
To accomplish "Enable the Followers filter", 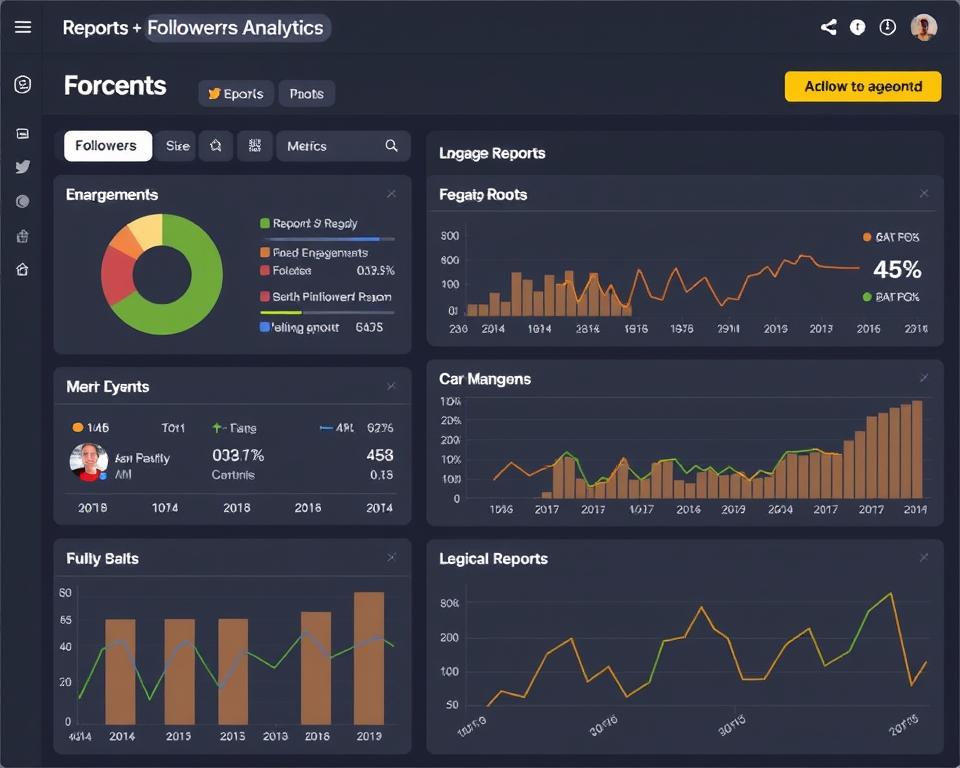I will point(107,145).
